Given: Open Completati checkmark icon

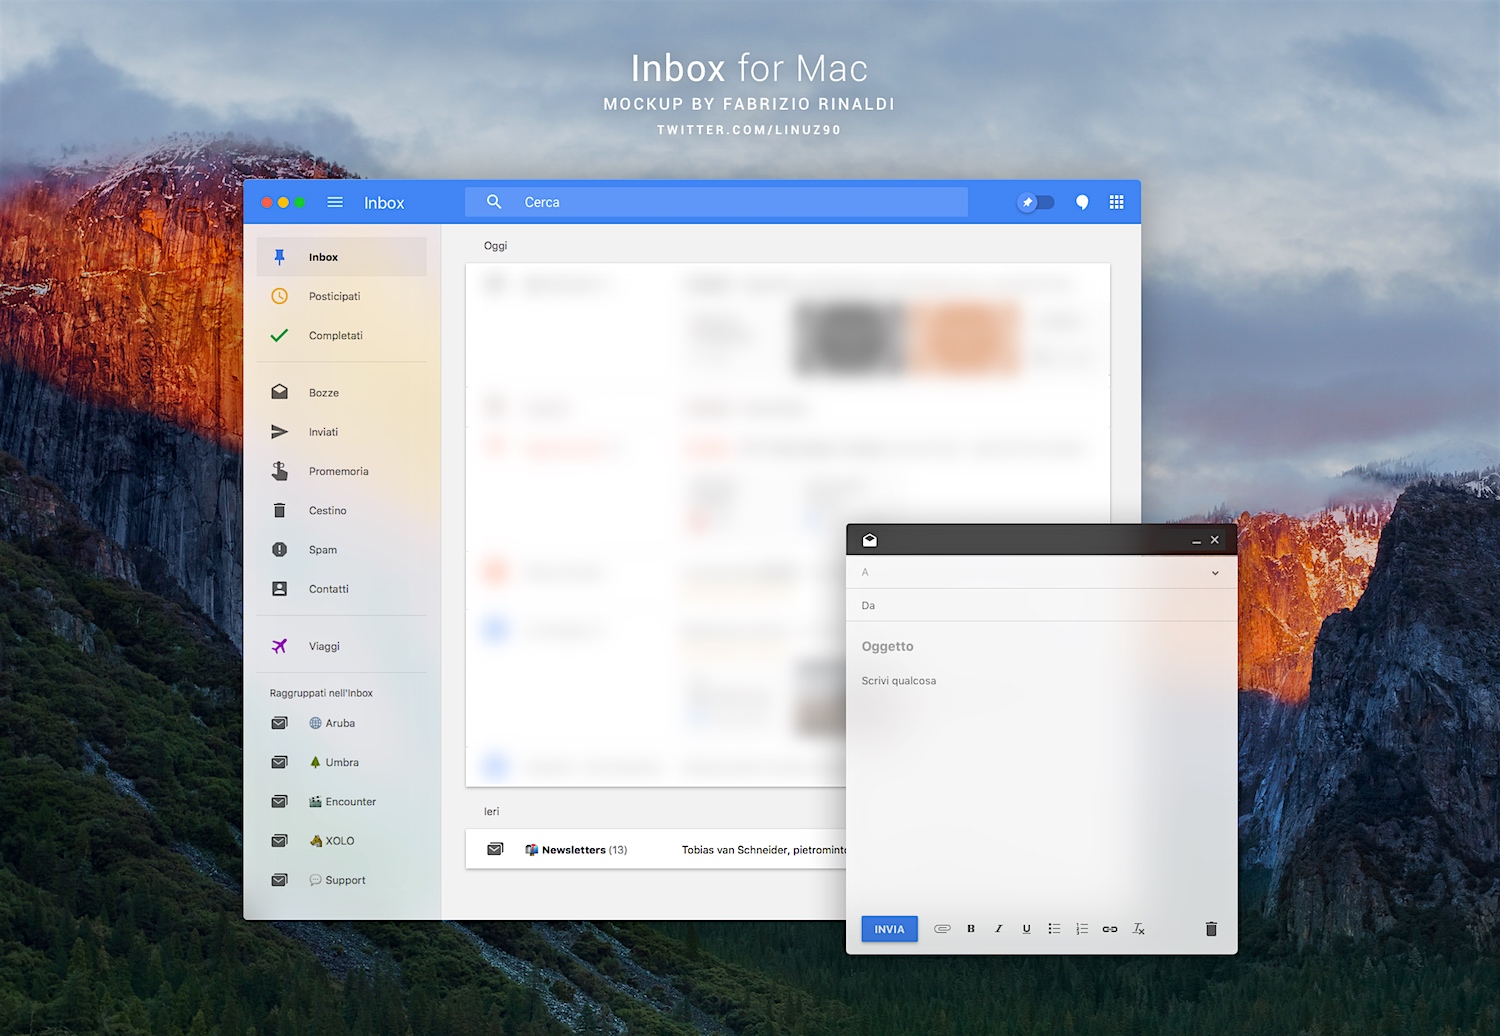Looking at the screenshot, I should [x=280, y=335].
